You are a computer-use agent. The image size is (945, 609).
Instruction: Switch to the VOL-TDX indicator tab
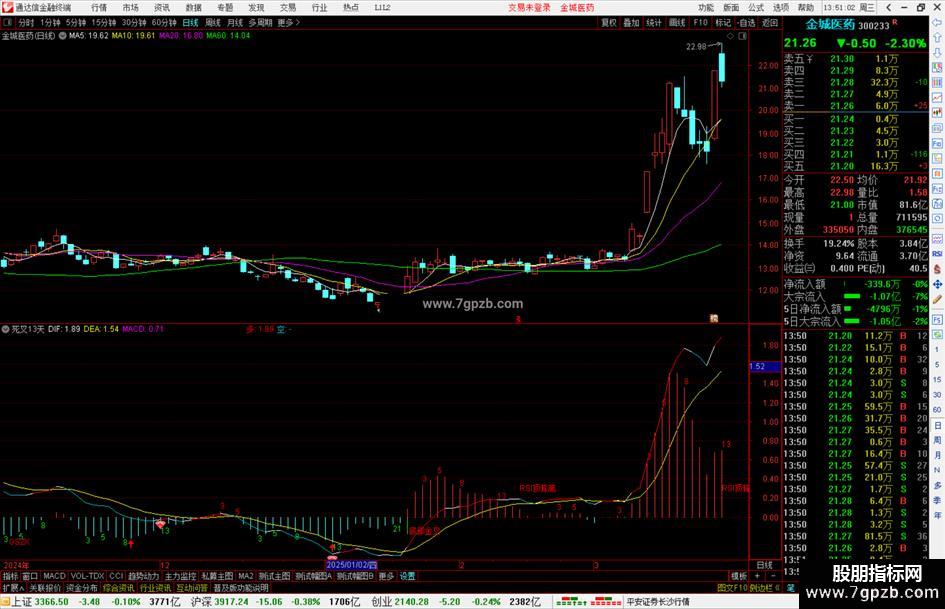coord(87,576)
